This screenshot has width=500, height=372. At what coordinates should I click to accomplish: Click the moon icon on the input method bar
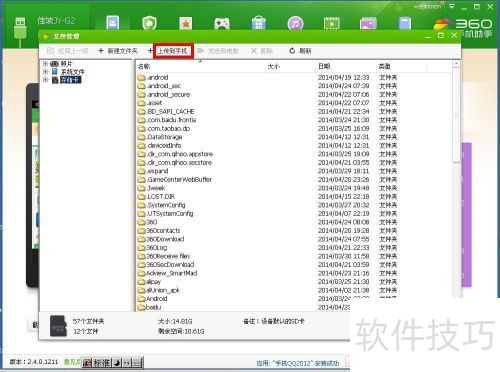(x=117, y=362)
